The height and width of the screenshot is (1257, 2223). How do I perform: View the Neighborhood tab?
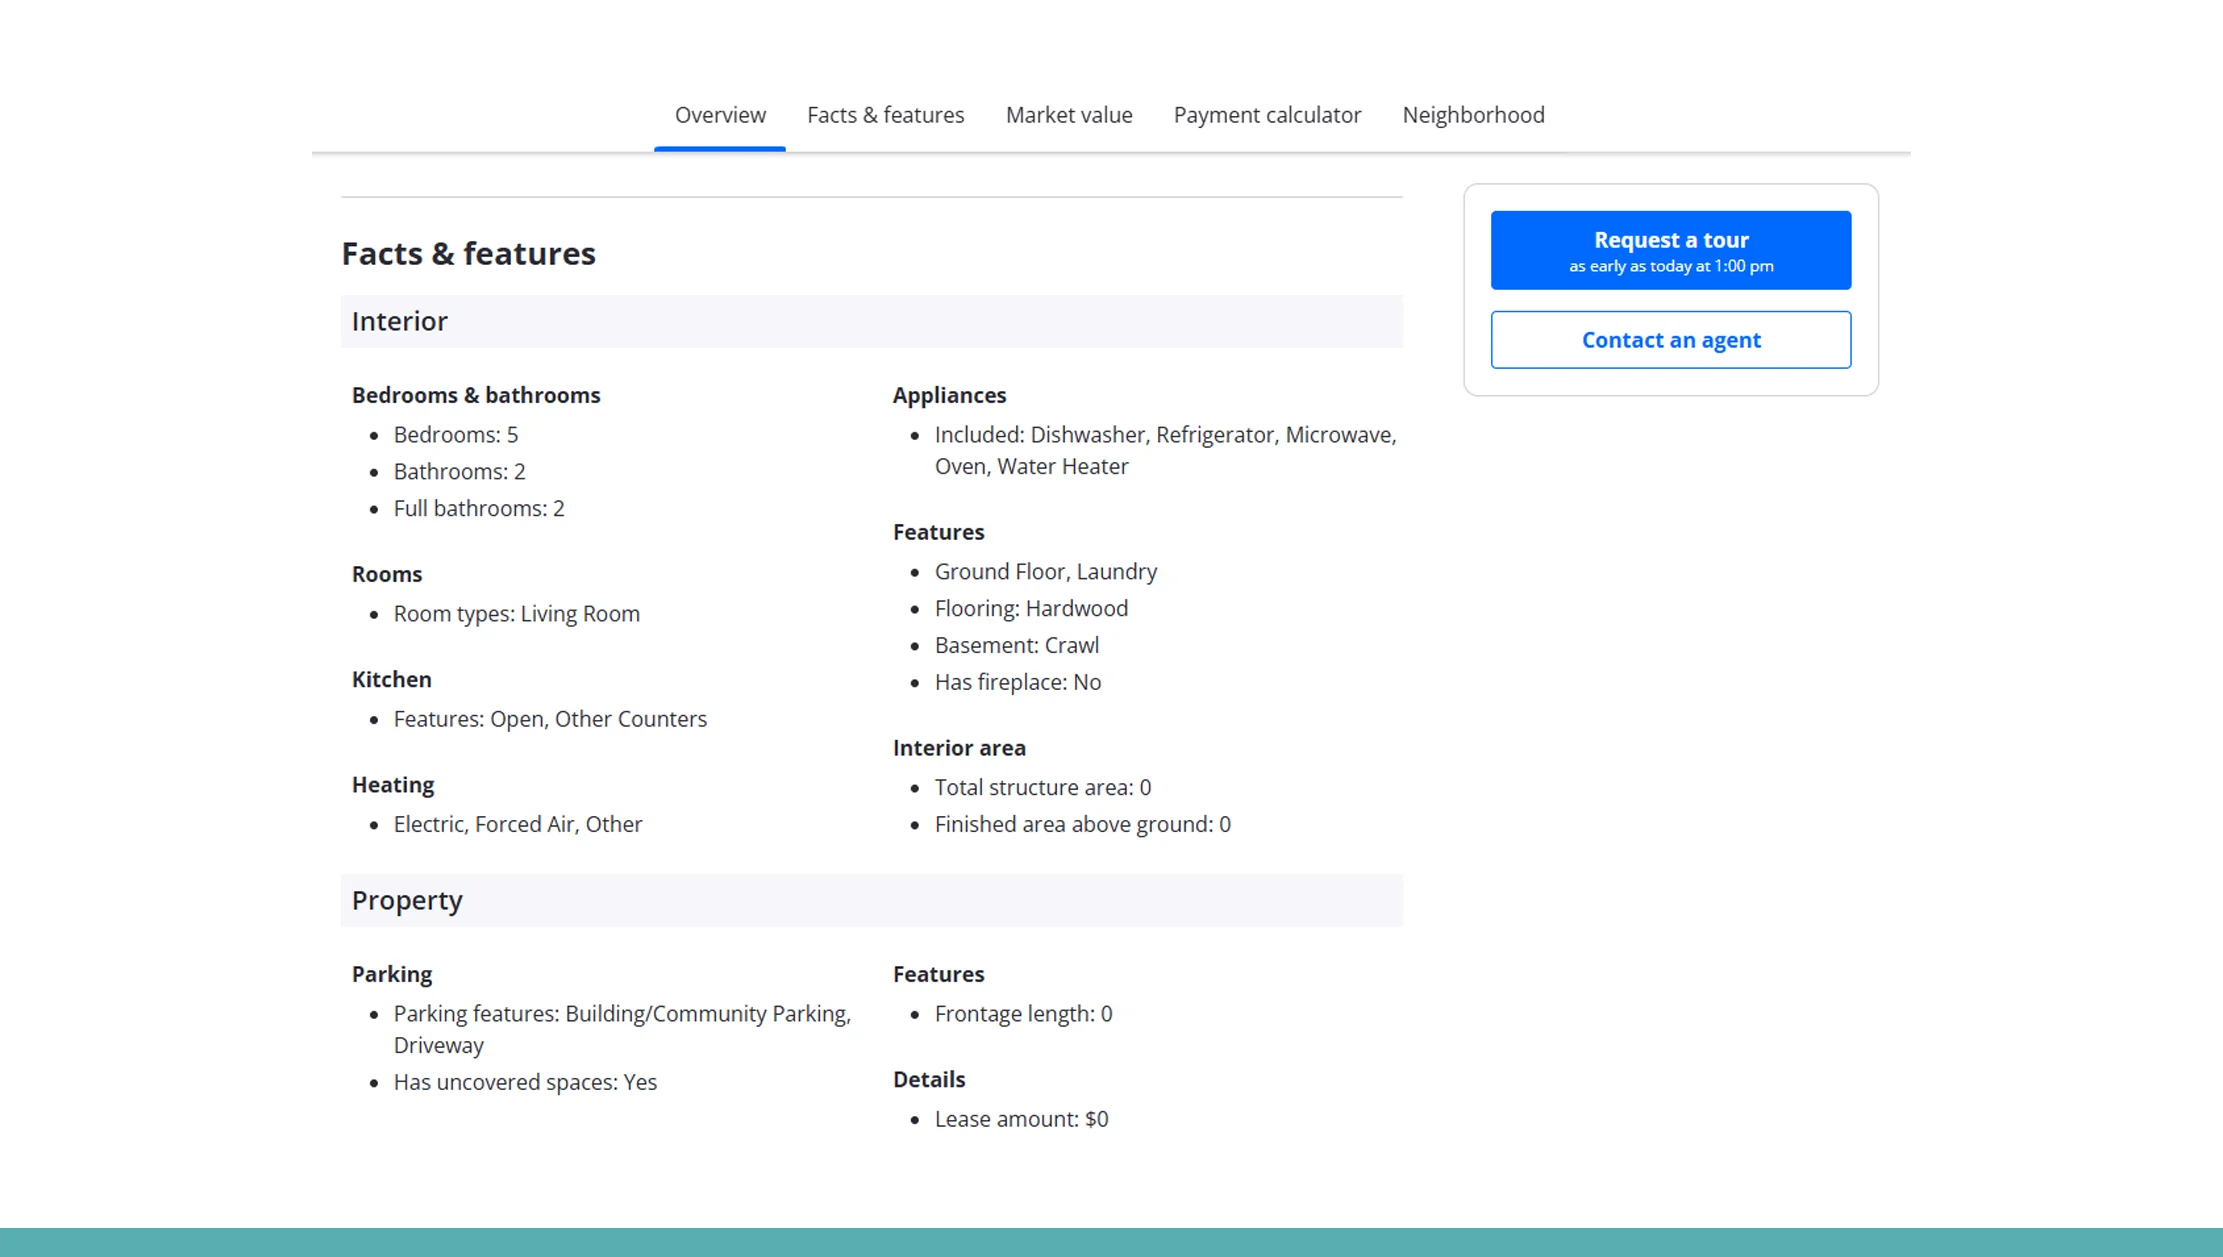[x=1473, y=115]
